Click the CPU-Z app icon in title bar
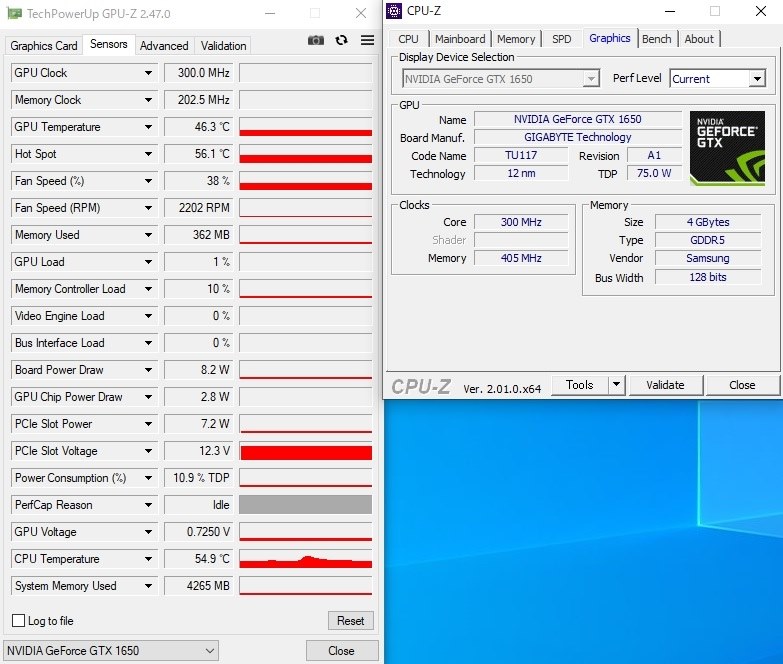783x664 pixels. 393,10
